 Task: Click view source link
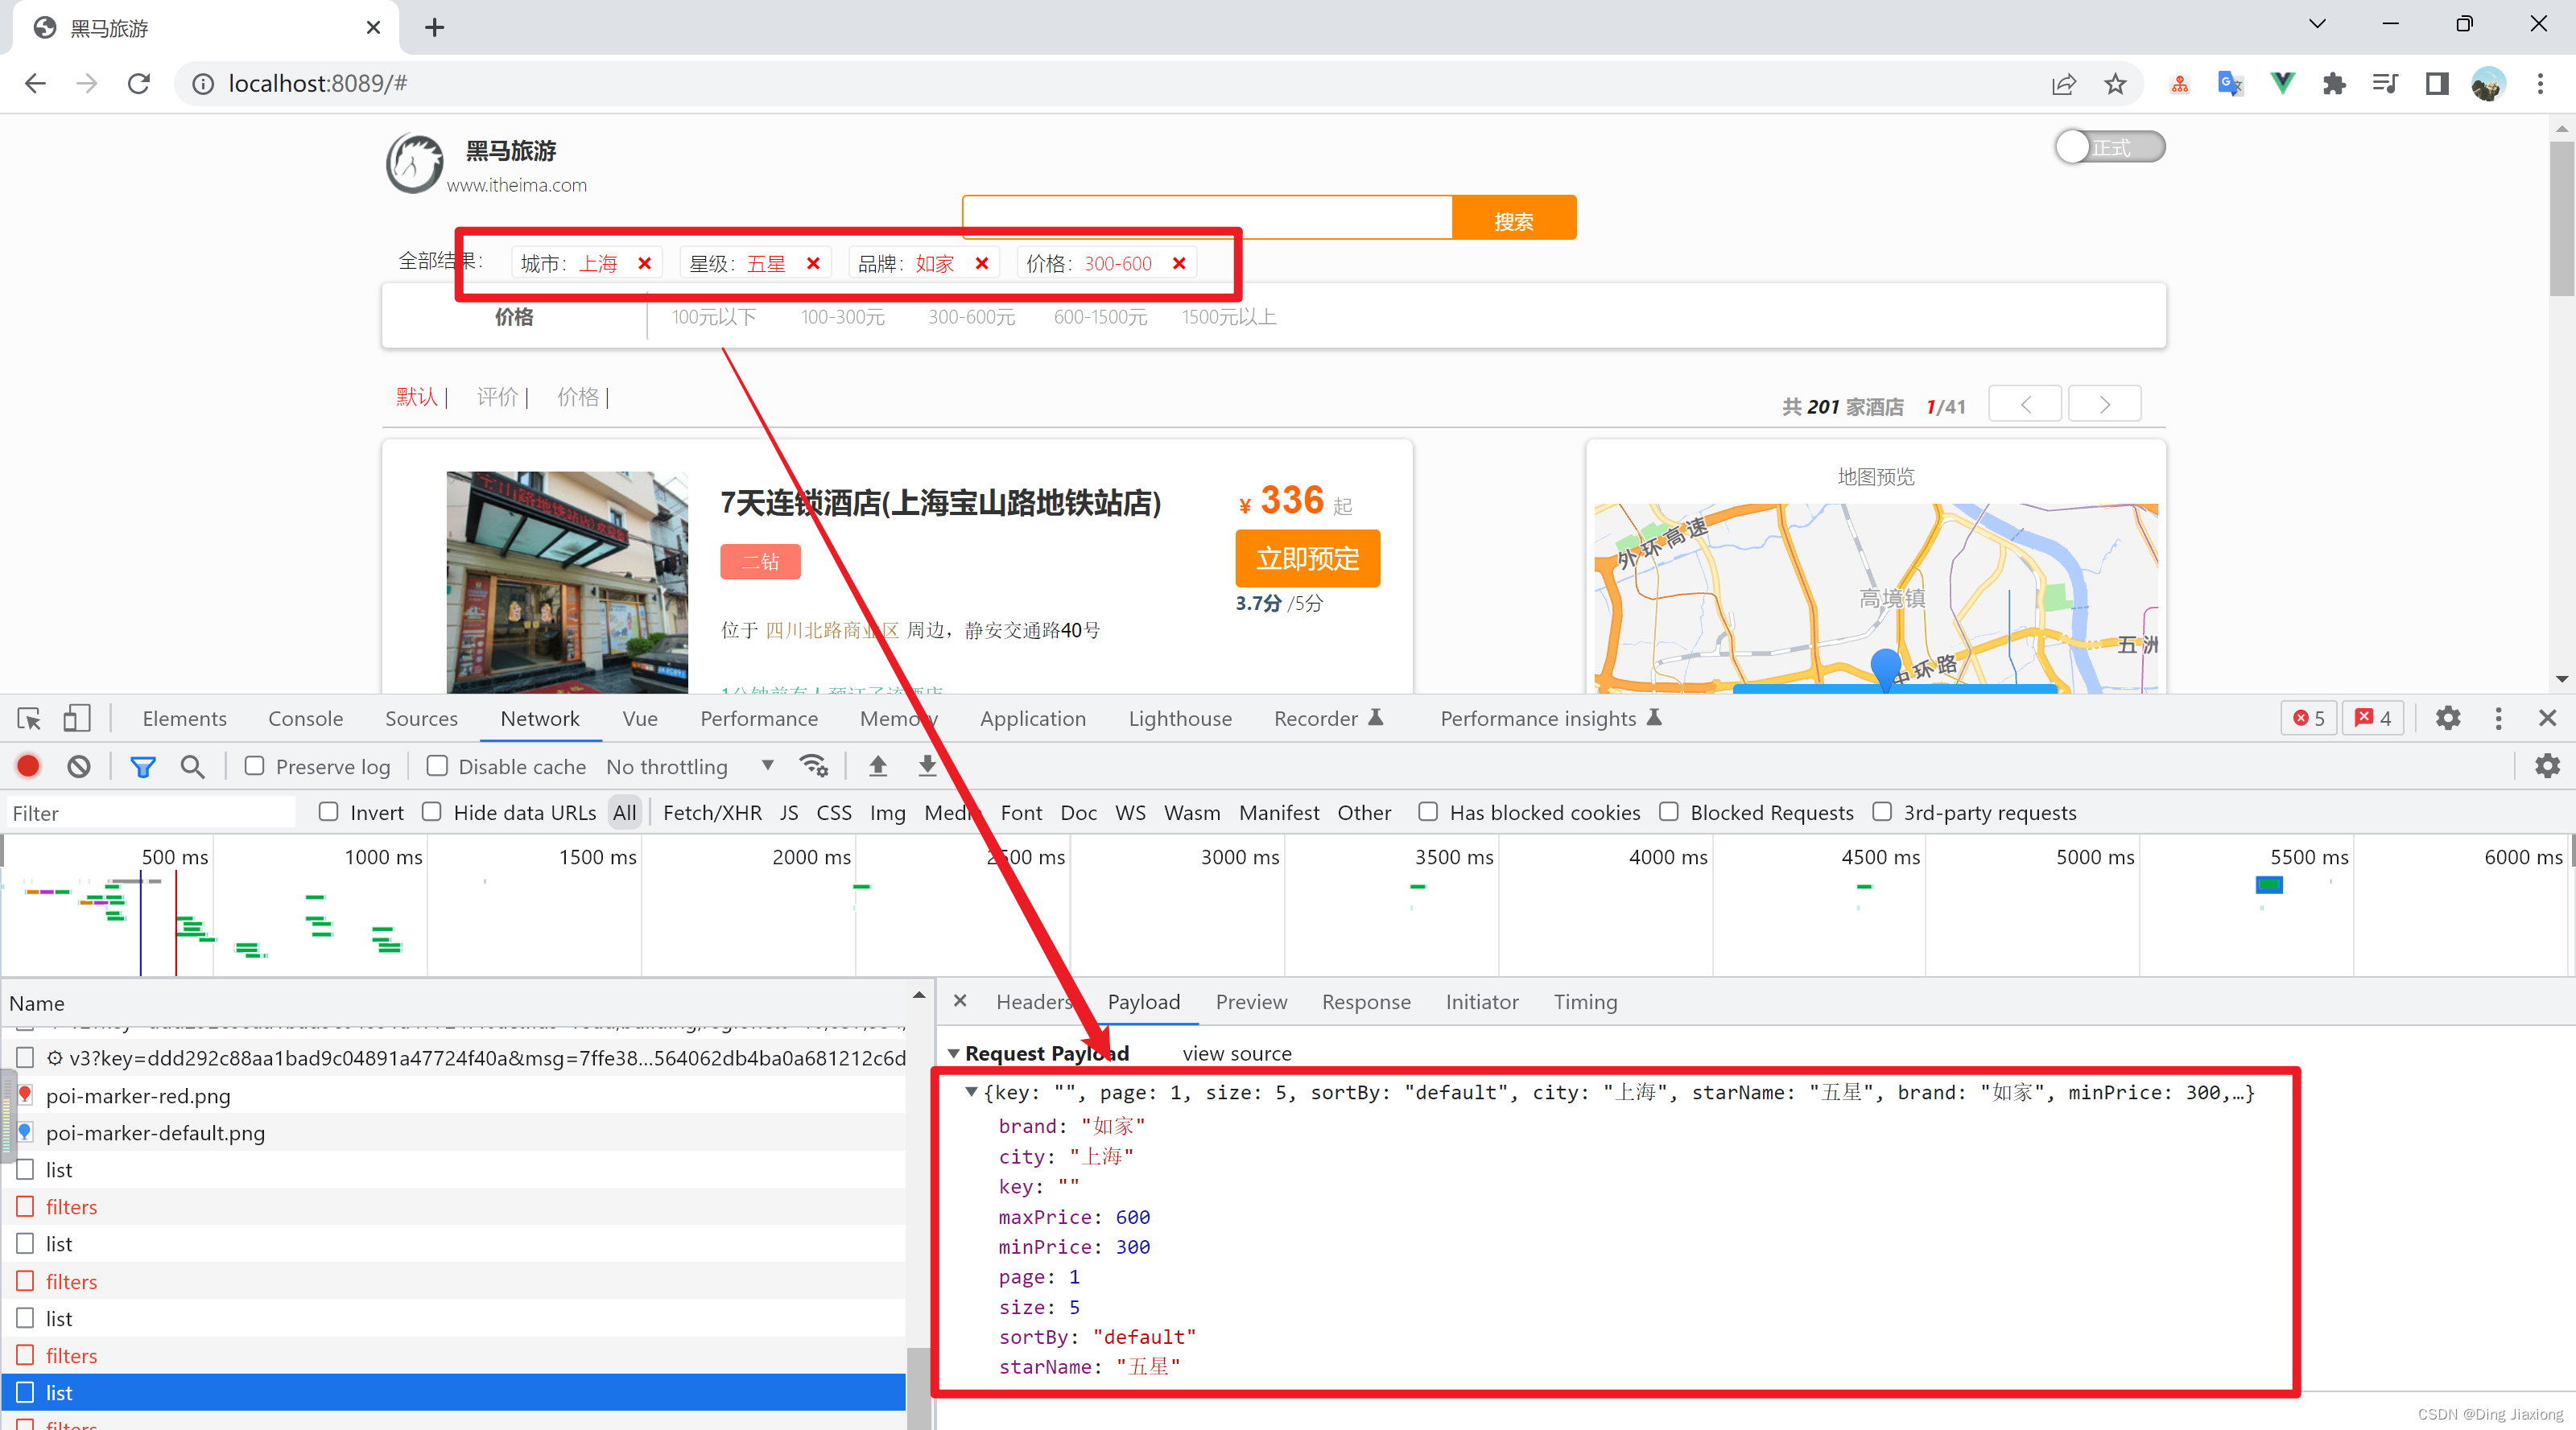1237,1053
